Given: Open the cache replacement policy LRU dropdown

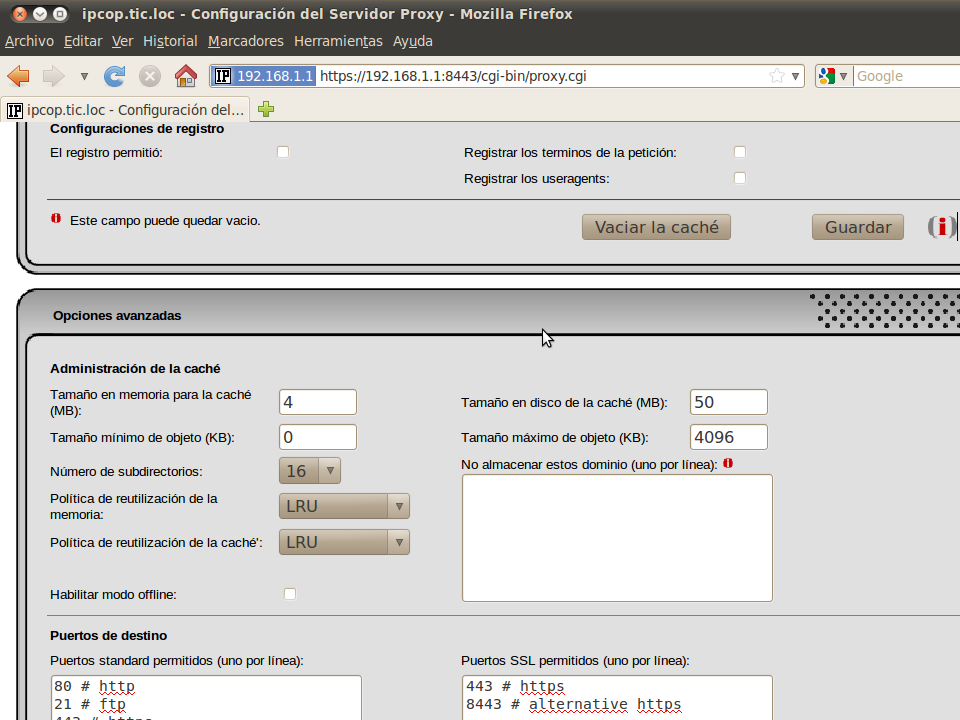Looking at the screenshot, I should (344, 542).
